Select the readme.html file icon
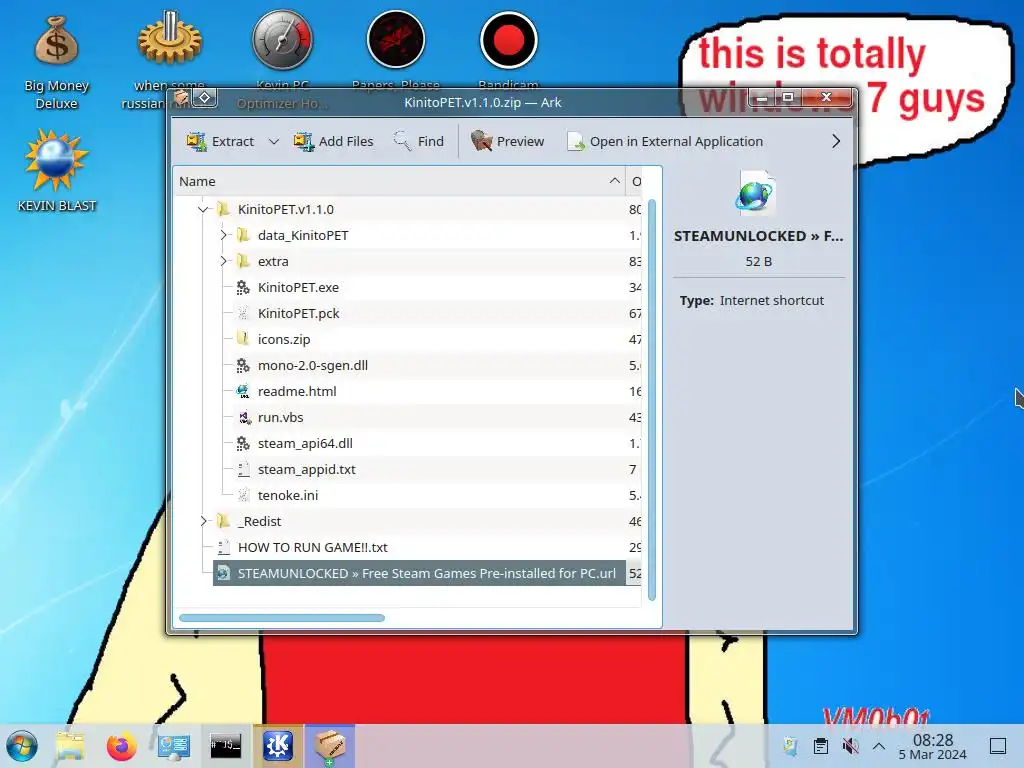 pyautogui.click(x=243, y=391)
